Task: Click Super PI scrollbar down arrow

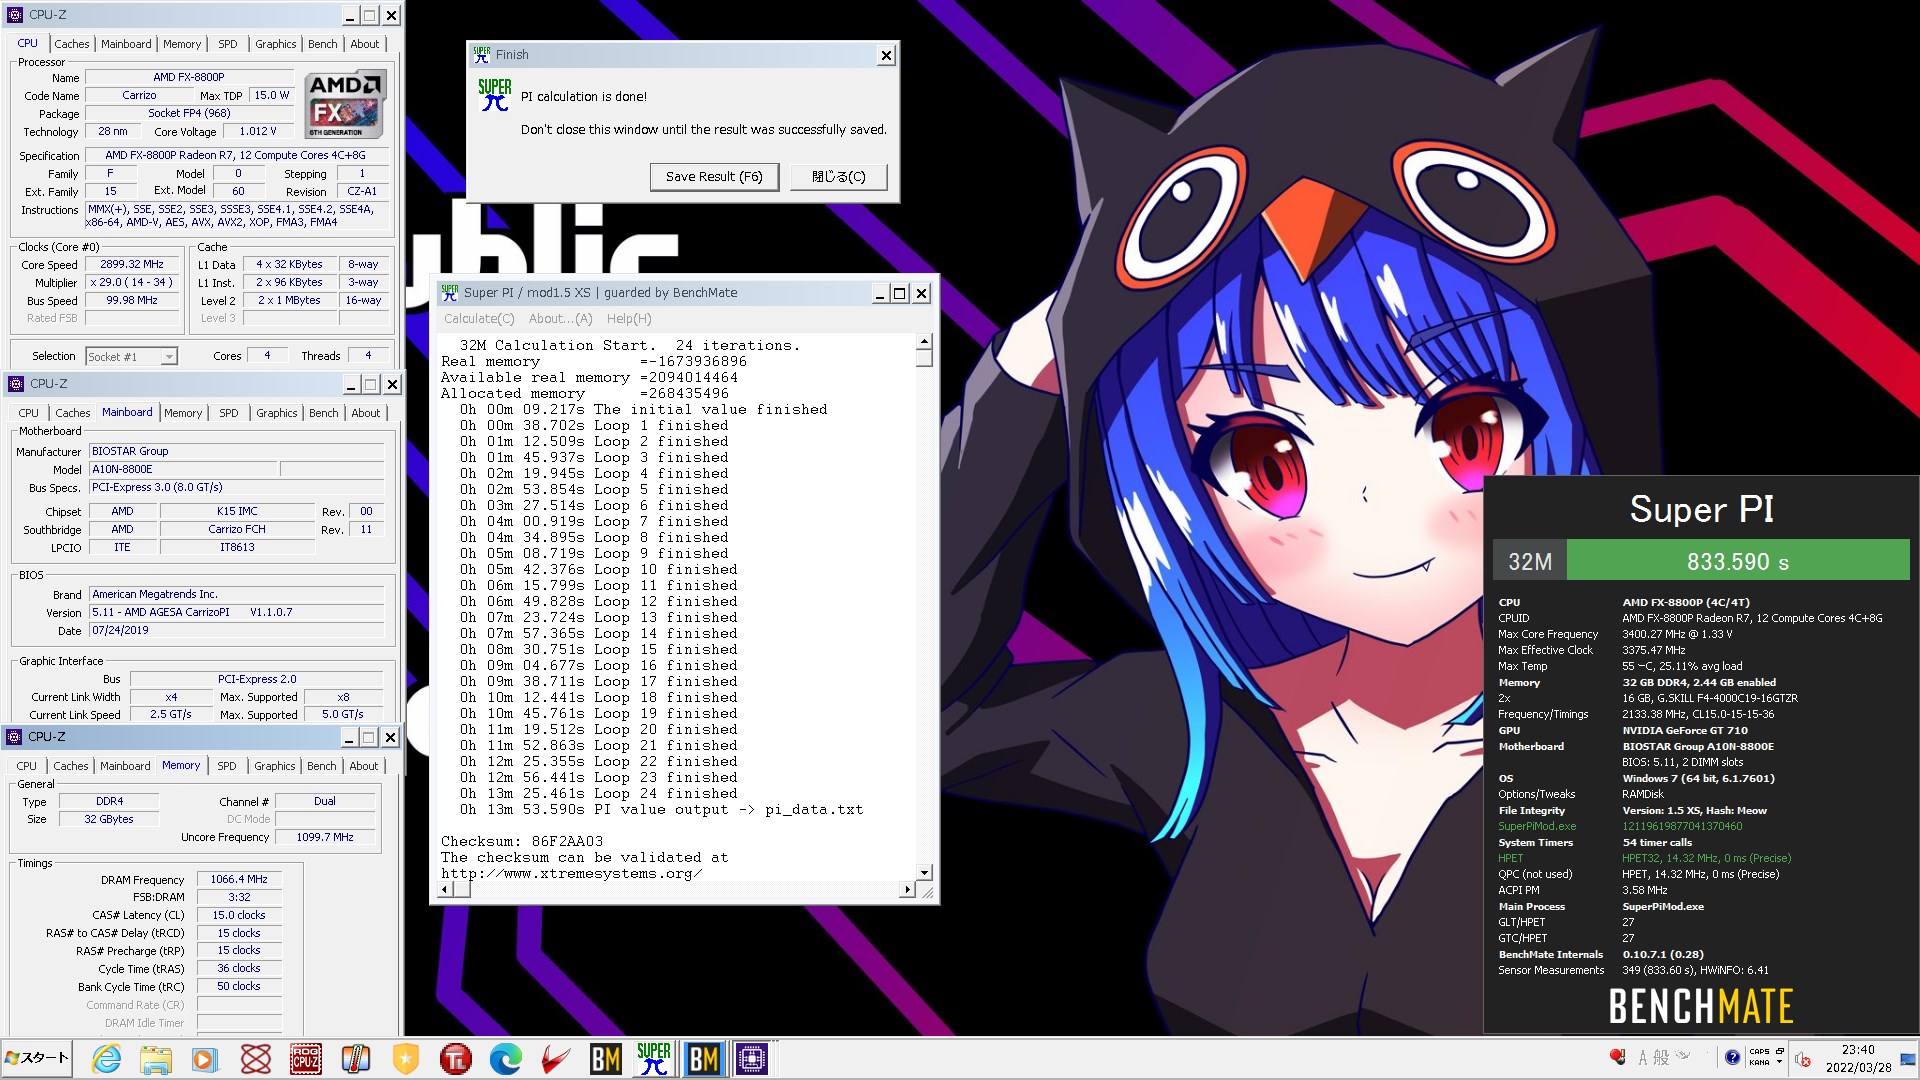Action: coord(924,873)
